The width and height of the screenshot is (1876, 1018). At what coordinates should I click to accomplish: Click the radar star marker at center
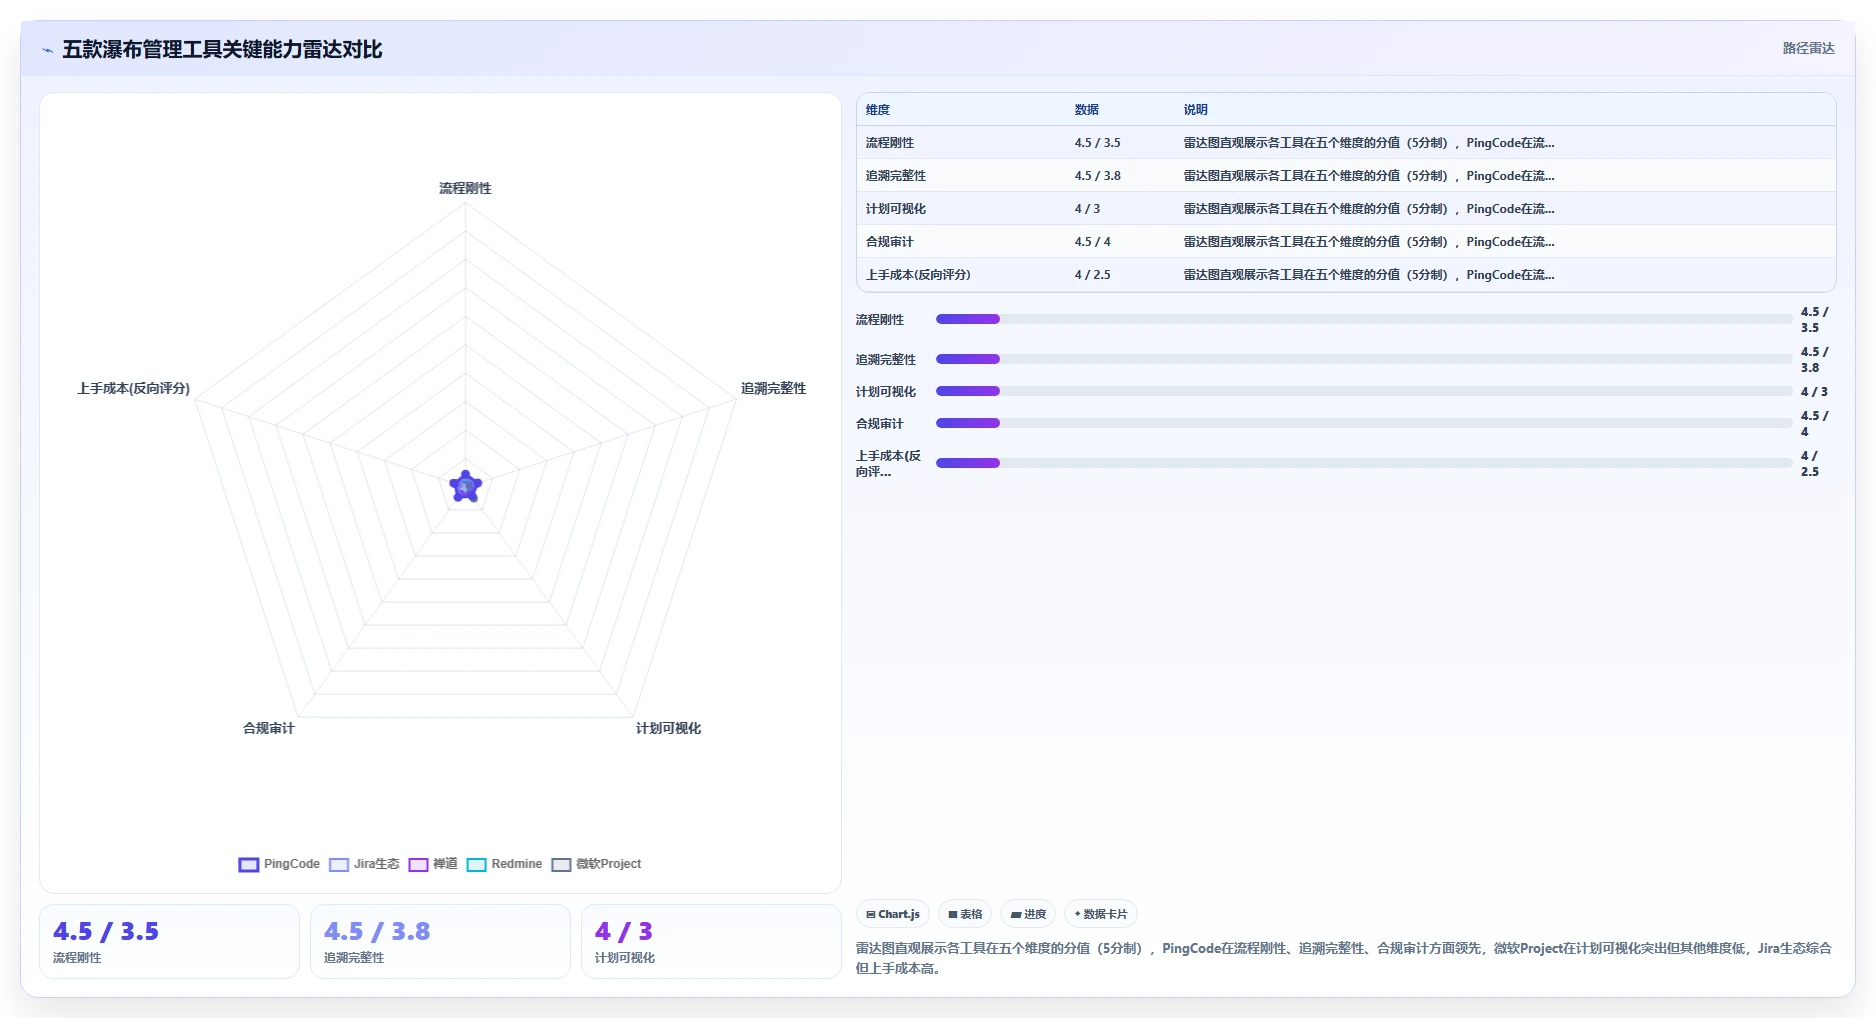click(466, 487)
